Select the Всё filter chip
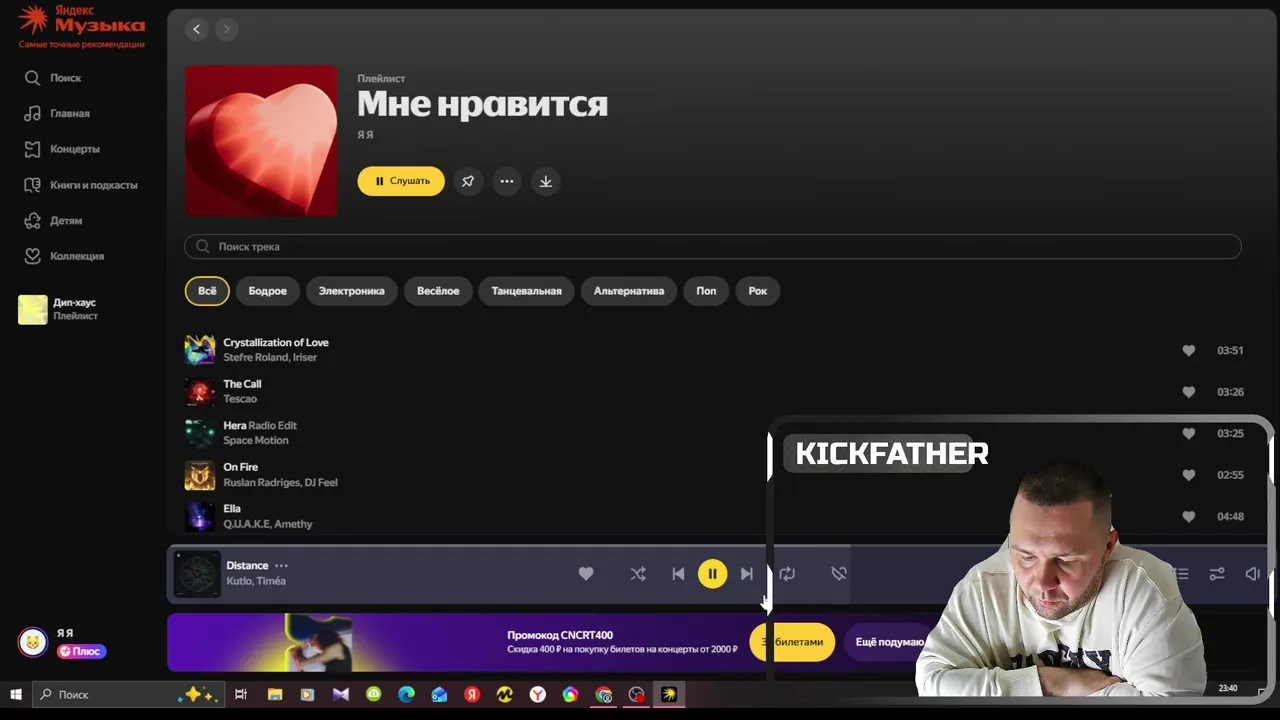This screenshot has width=1280, height=720. coord(207,291)
